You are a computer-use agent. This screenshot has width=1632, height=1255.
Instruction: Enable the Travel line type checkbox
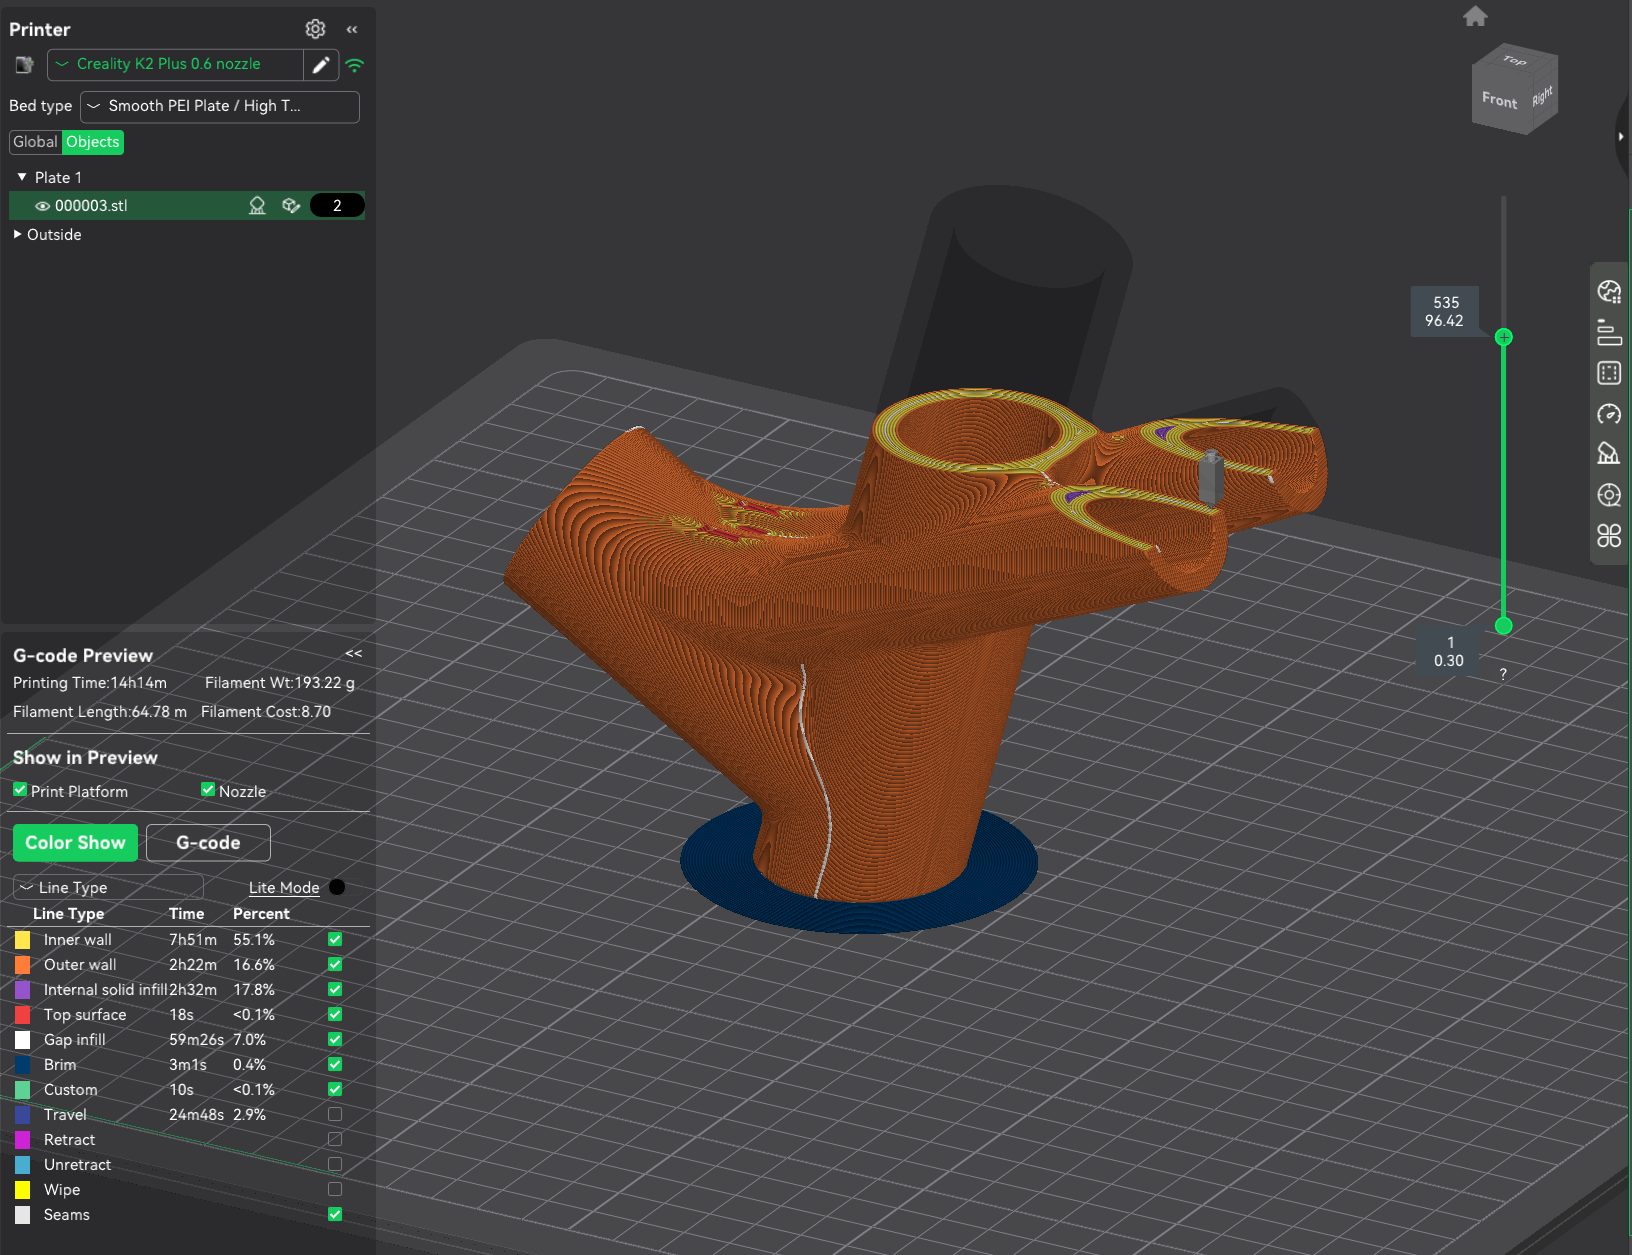click(x=335, y=1114)
